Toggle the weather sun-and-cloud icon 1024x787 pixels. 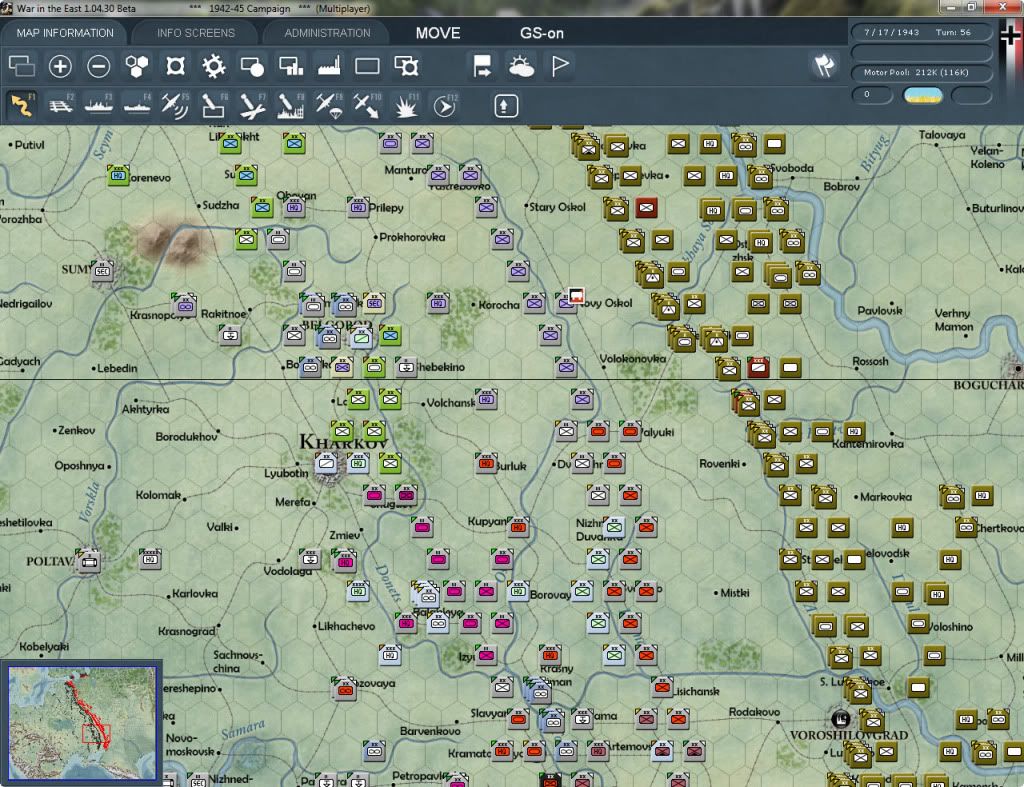(521, 66)
